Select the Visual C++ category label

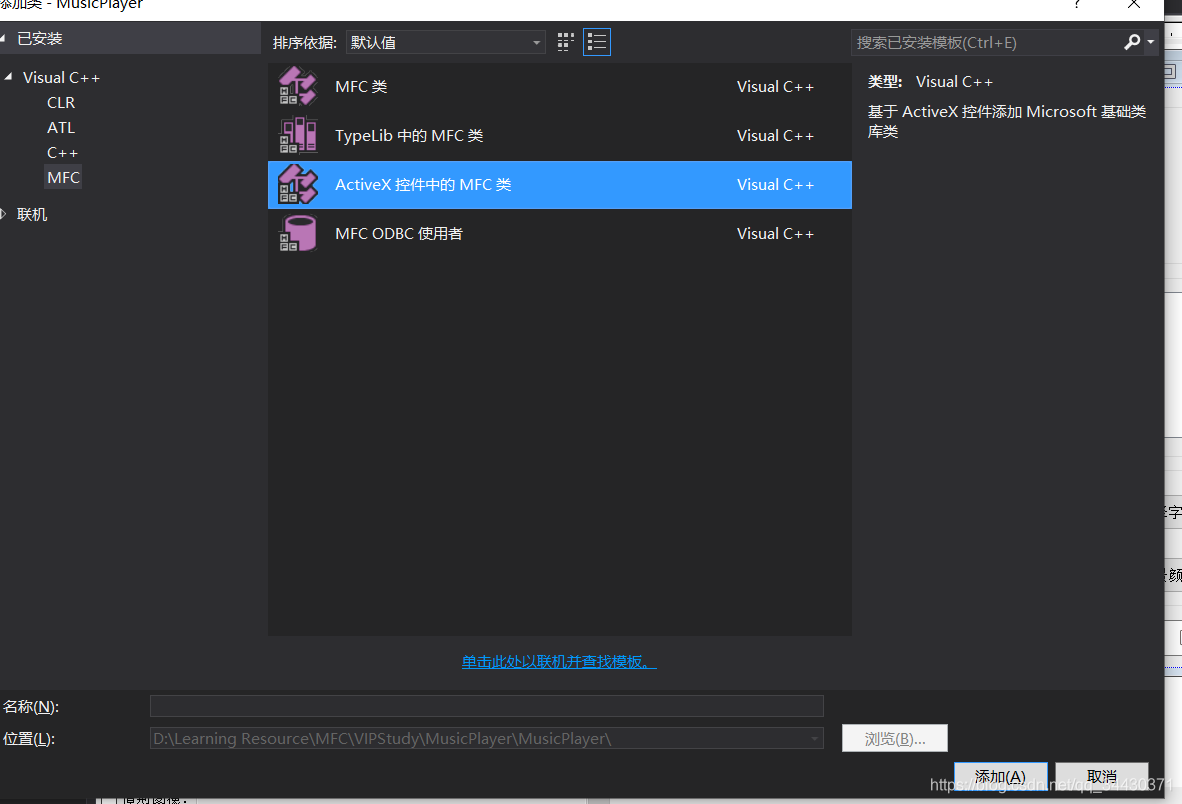61,78
